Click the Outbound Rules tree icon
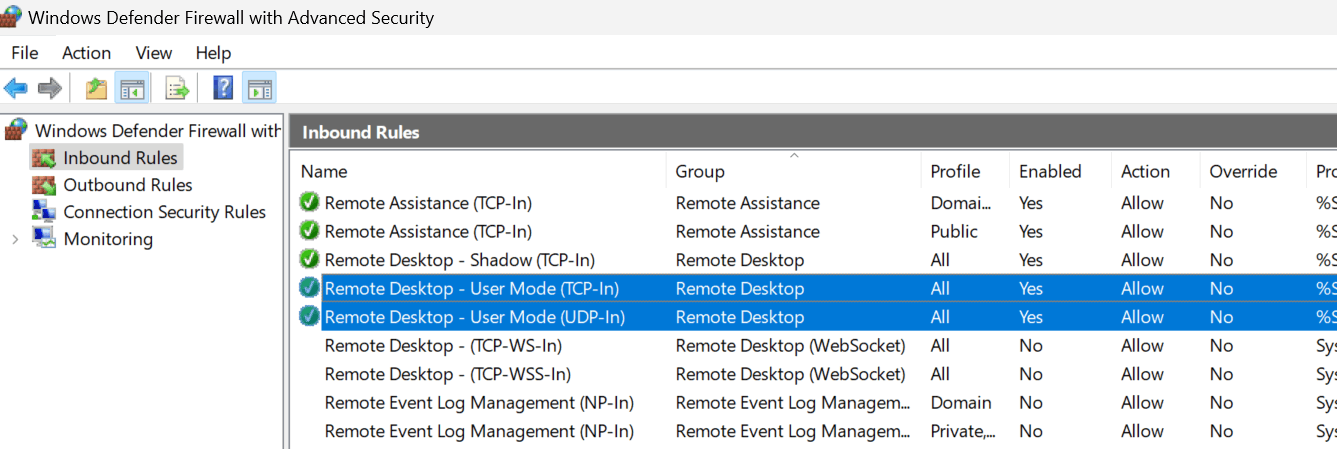Screen dimensions: 1337x449 (x=44, y=185)
